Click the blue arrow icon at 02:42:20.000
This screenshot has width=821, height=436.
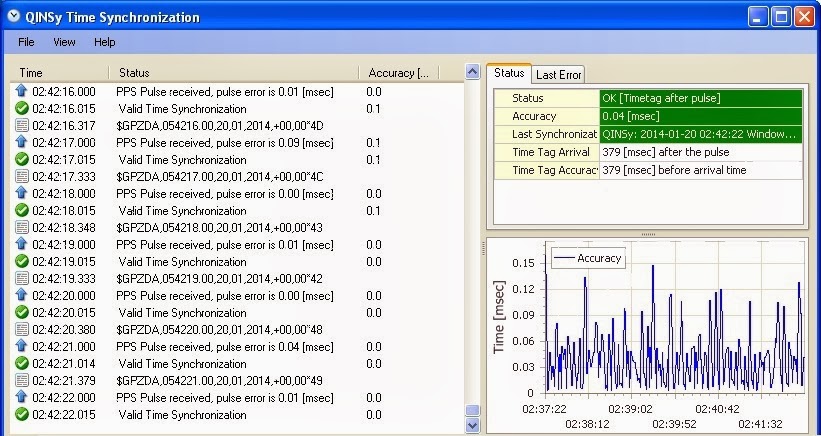point(21,295)
